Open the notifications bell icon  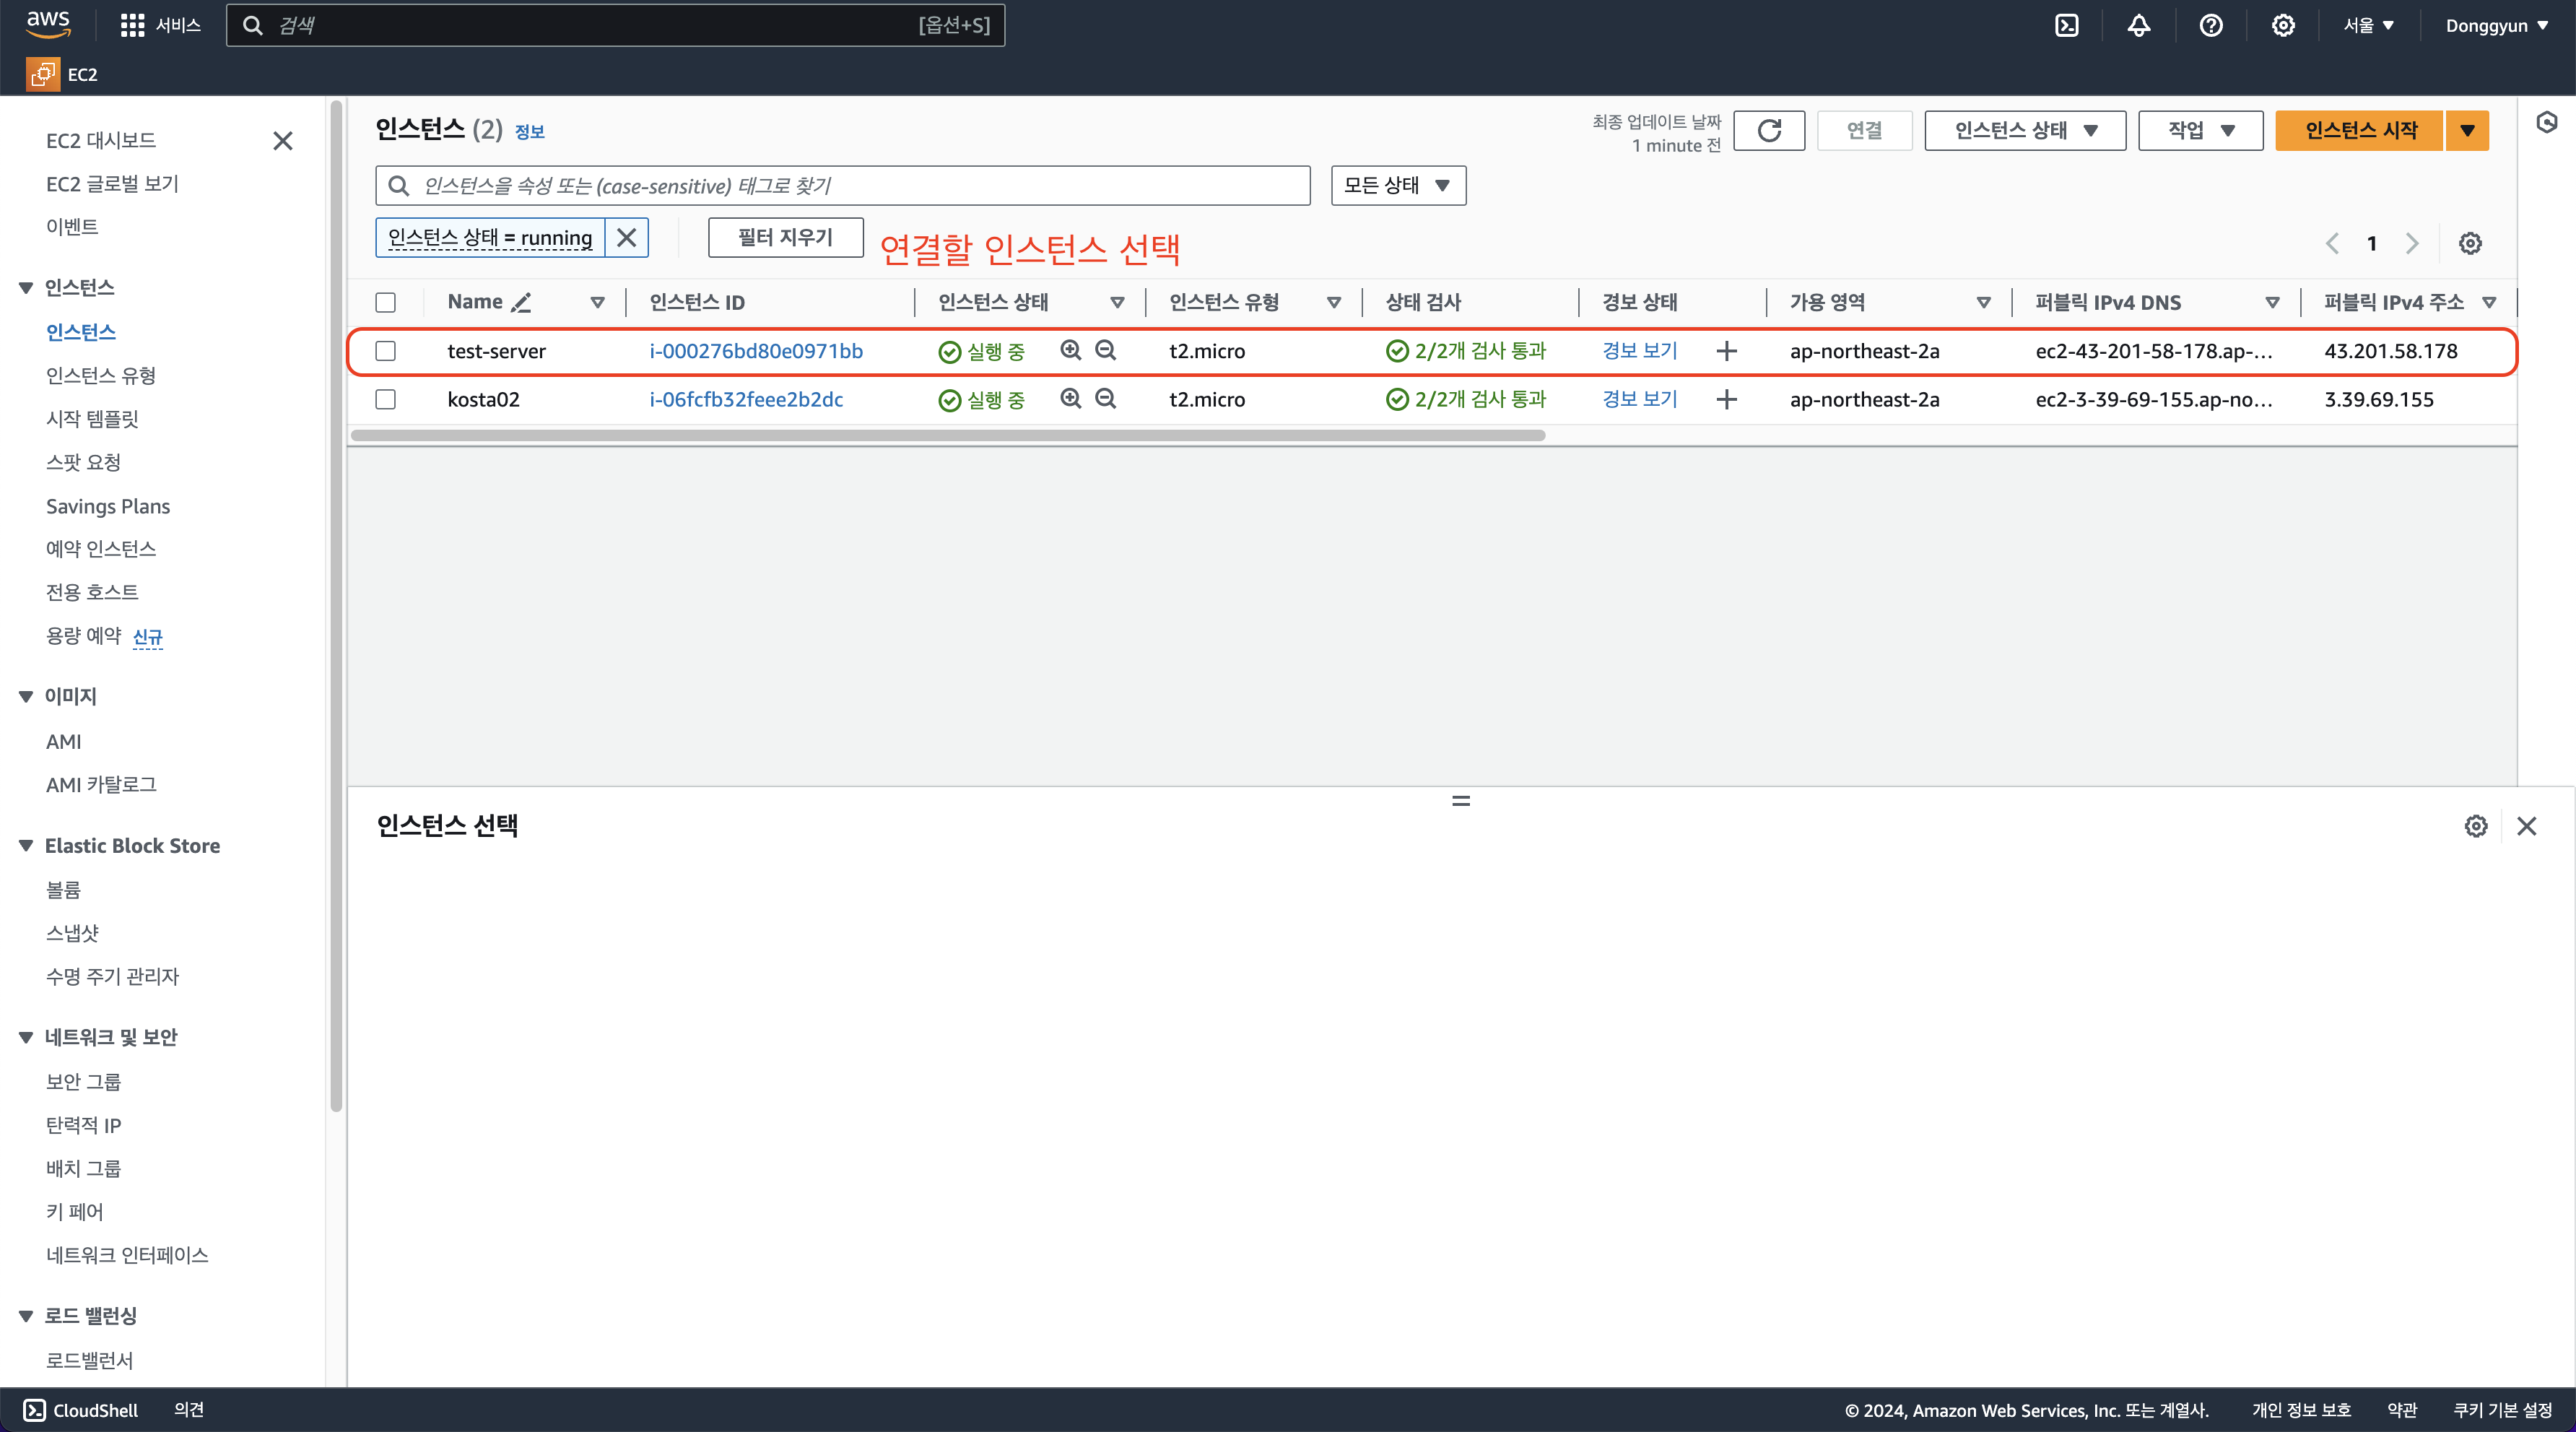tap(2138, 26)
